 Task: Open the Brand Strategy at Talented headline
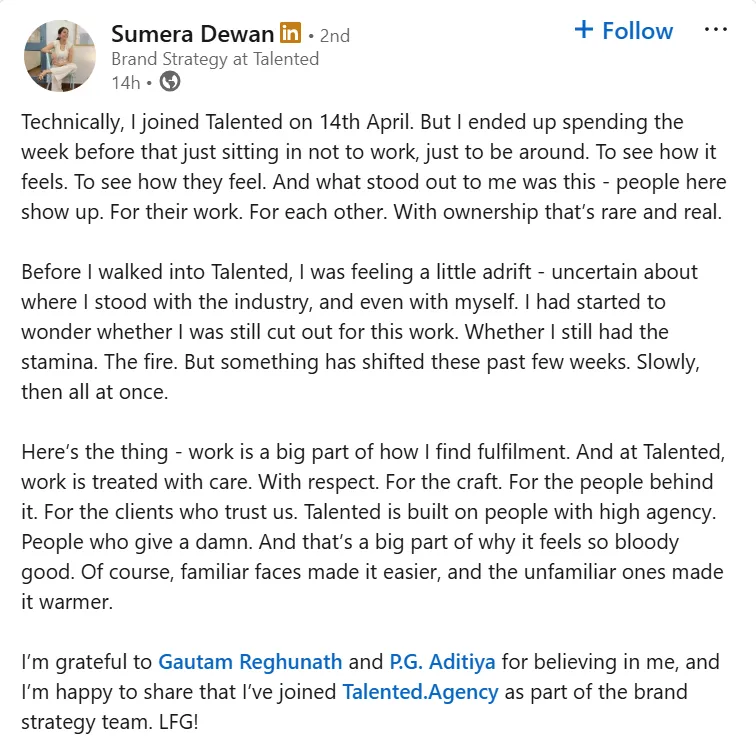click(x=215, y=59)
